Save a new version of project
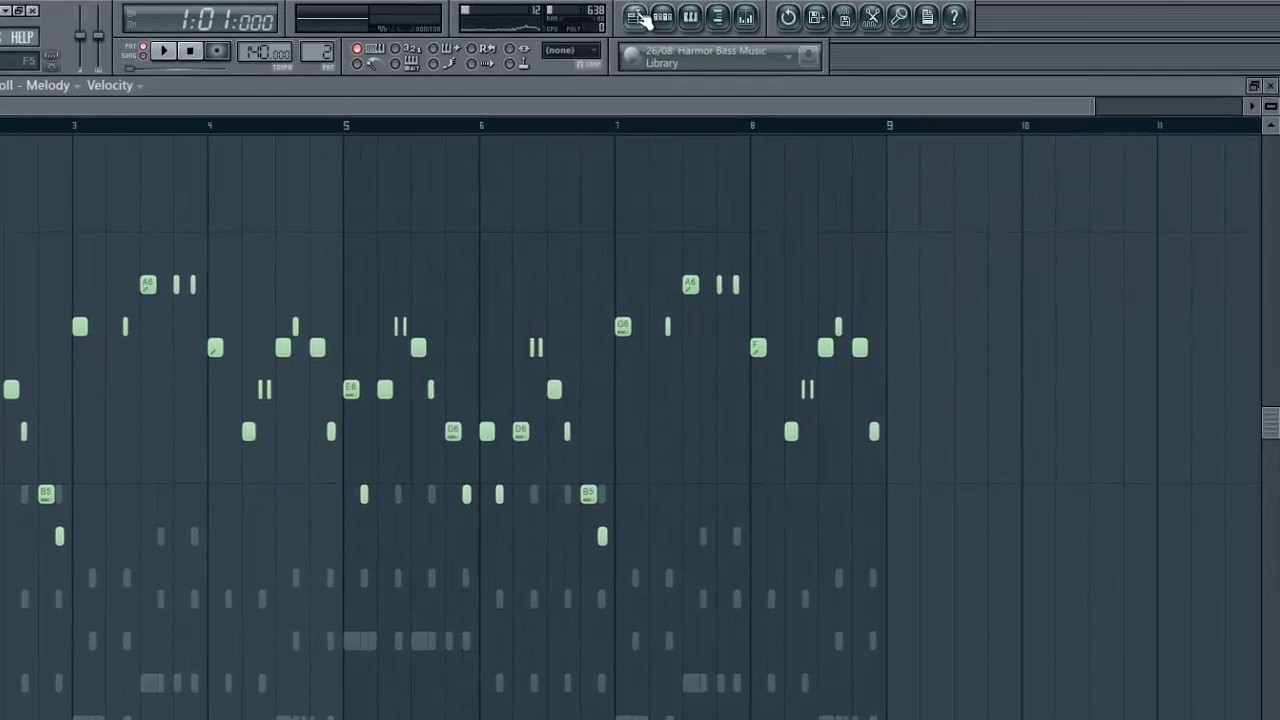 click(x=816, y=17)
